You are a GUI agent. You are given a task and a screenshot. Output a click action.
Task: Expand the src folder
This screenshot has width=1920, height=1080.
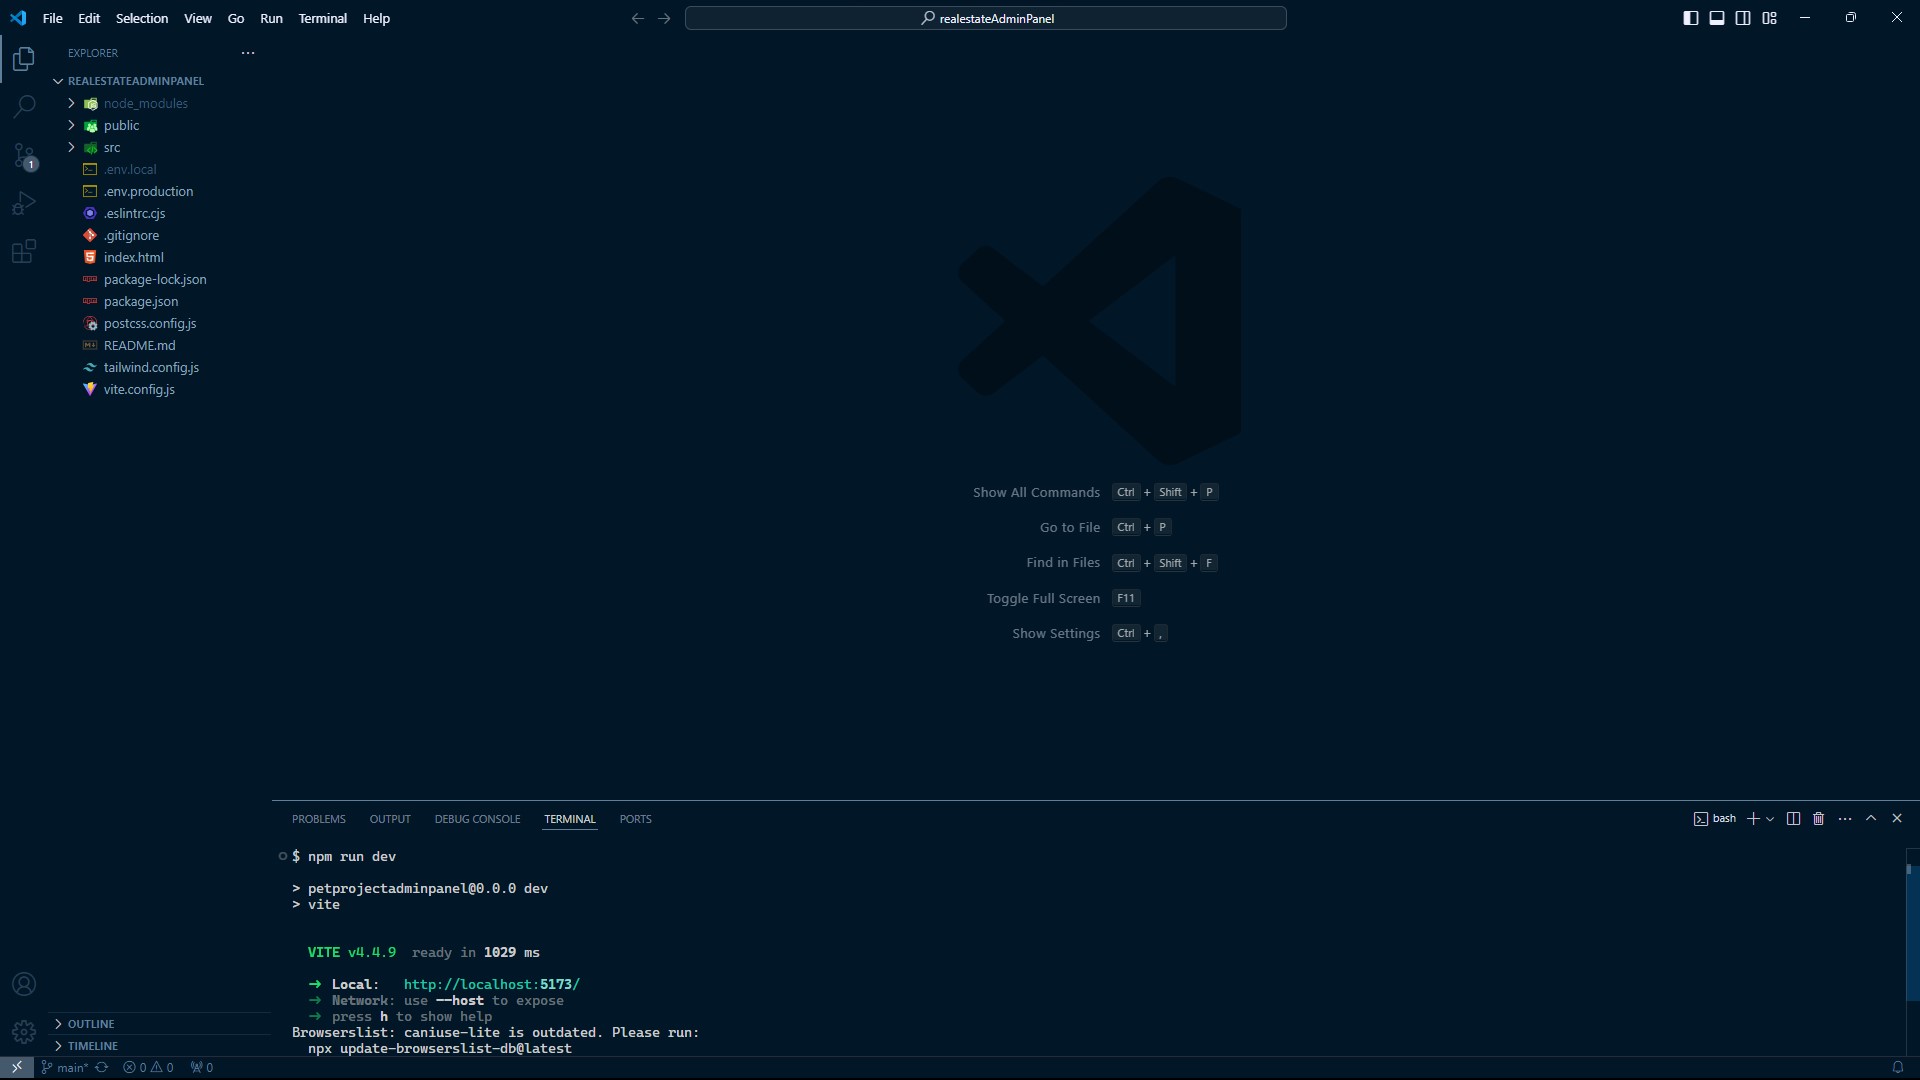tap(111, 147)
